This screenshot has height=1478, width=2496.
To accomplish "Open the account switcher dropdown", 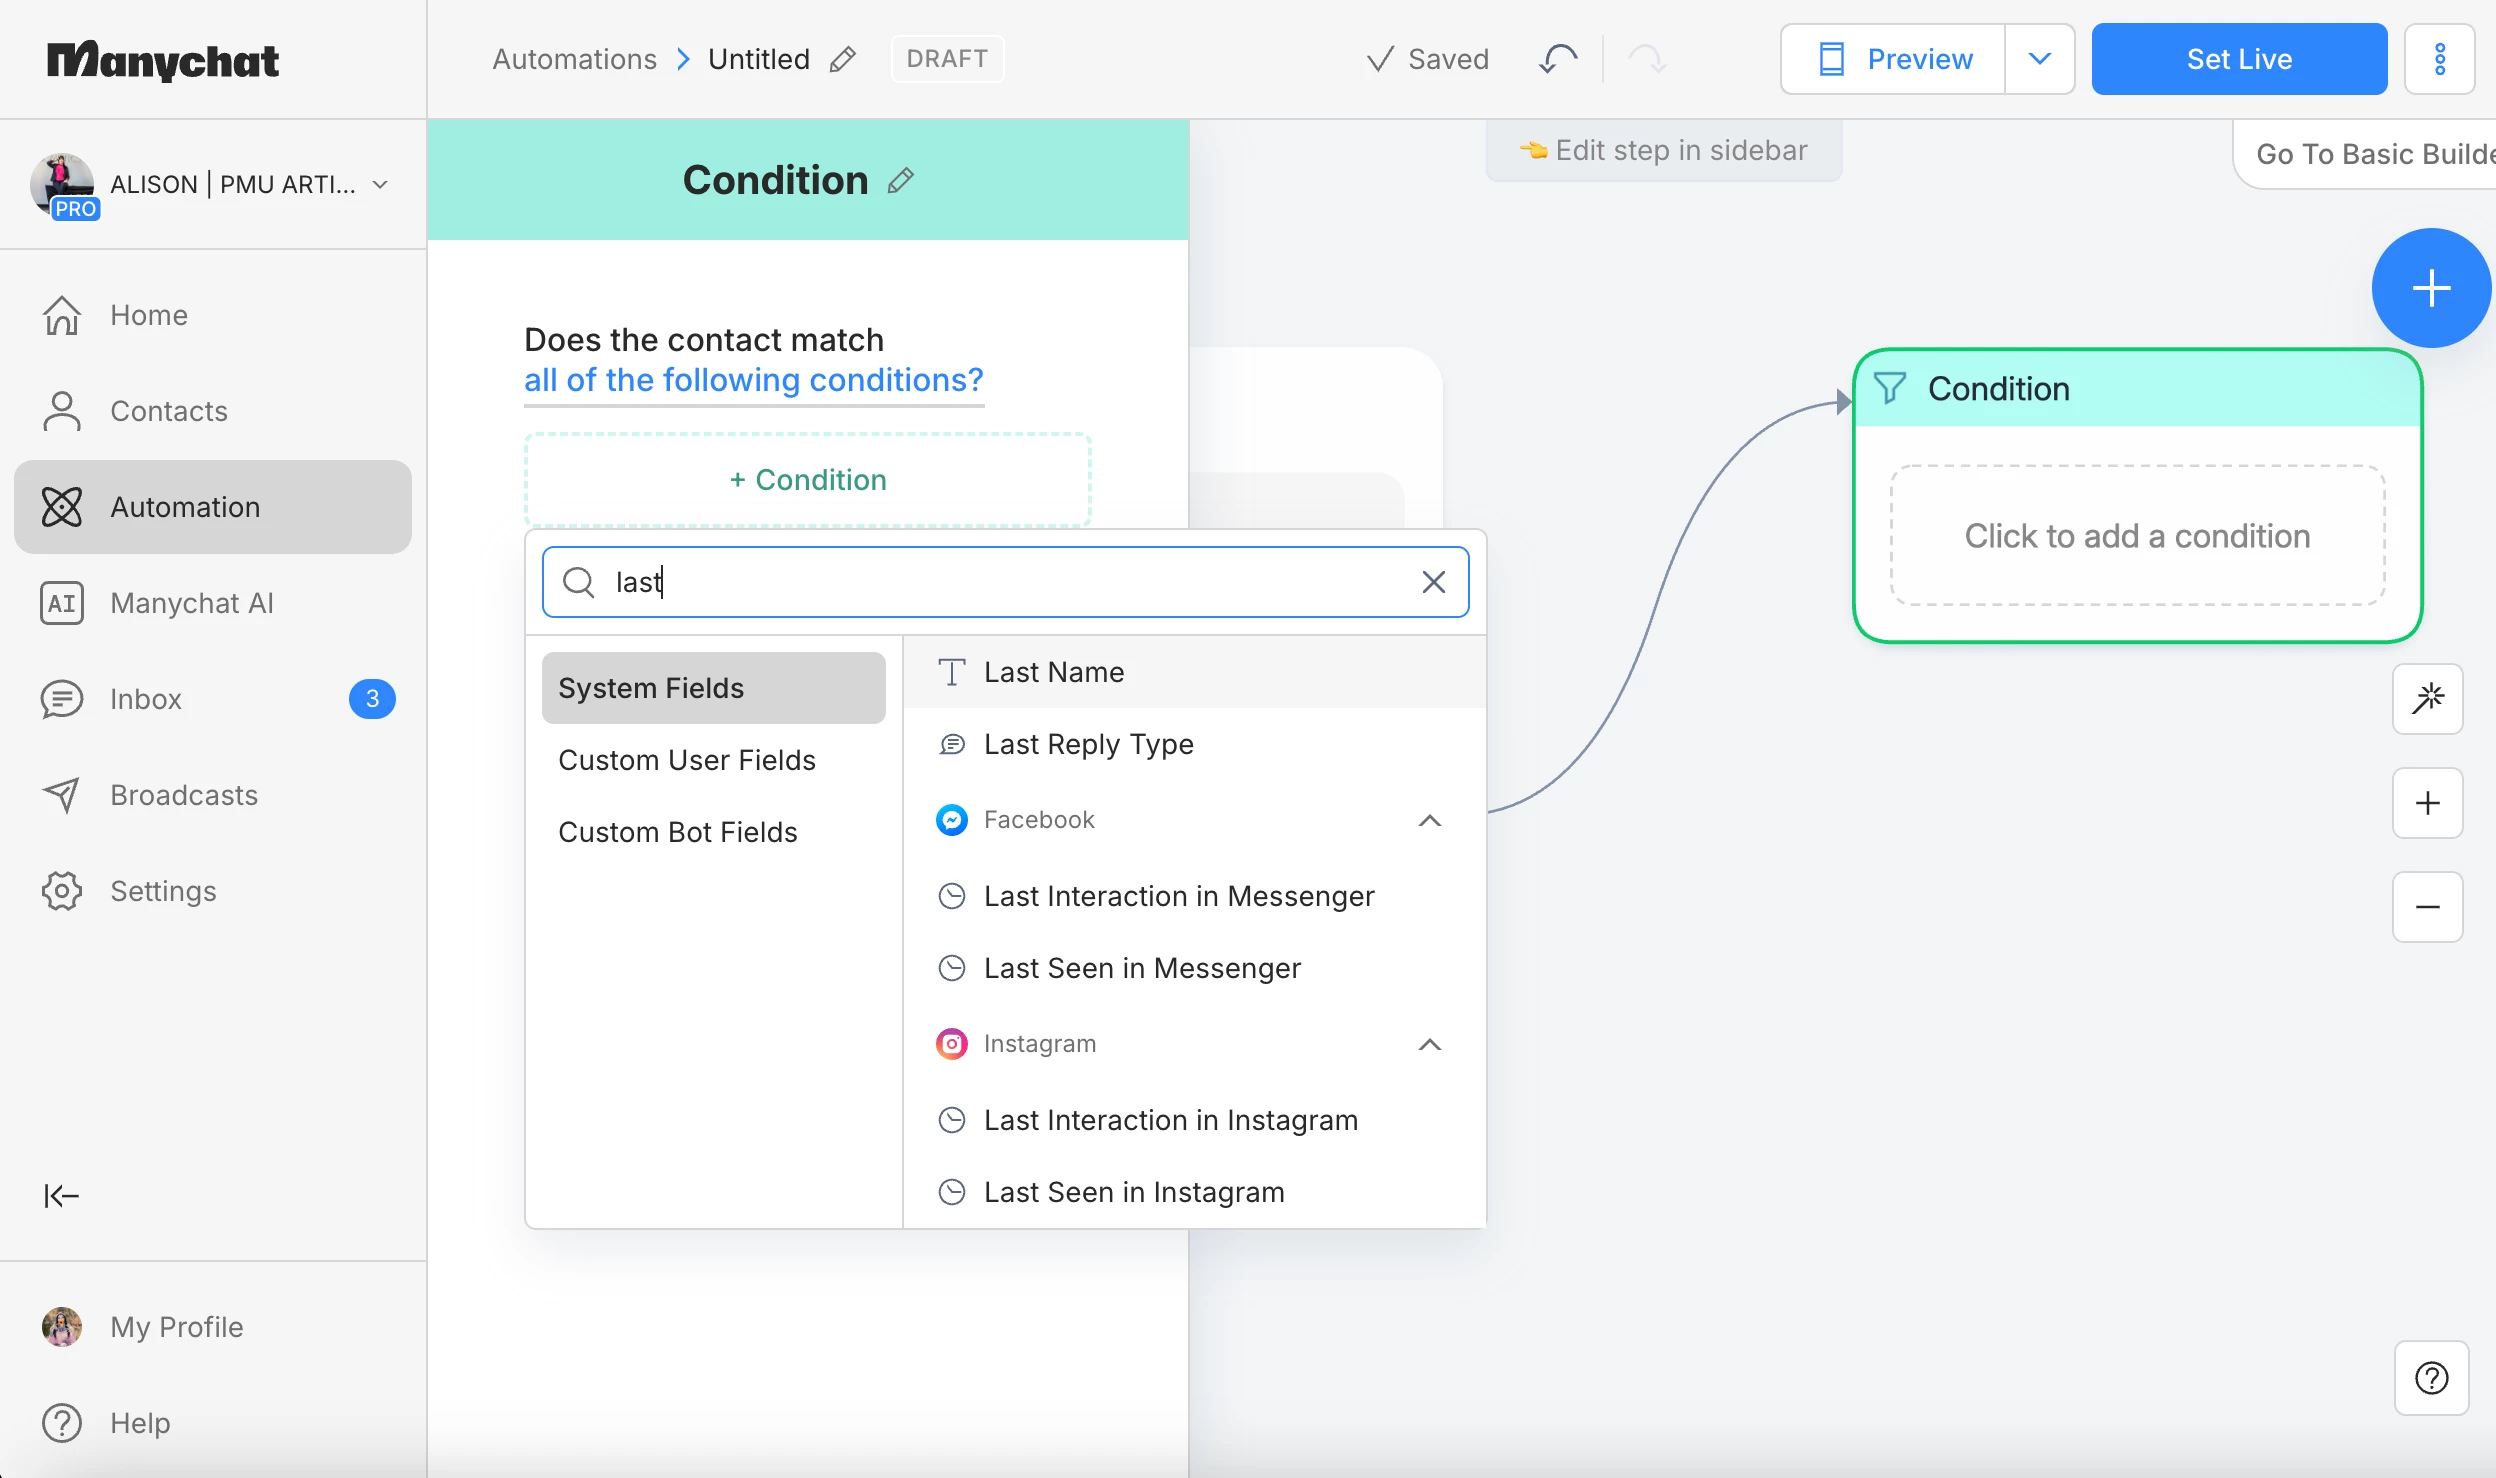I will coord(380,184).
